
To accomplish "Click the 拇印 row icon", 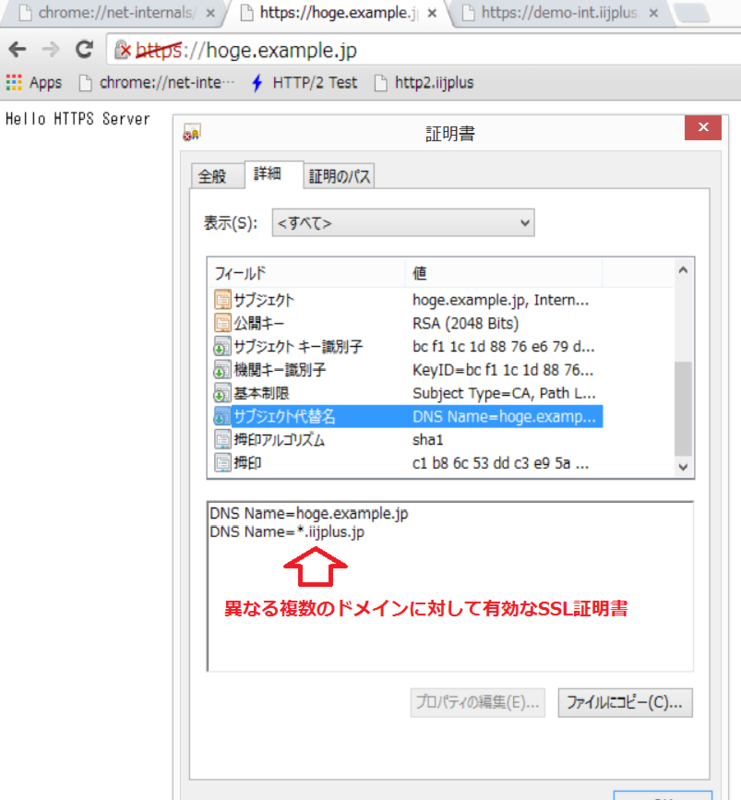I will 223,463.
